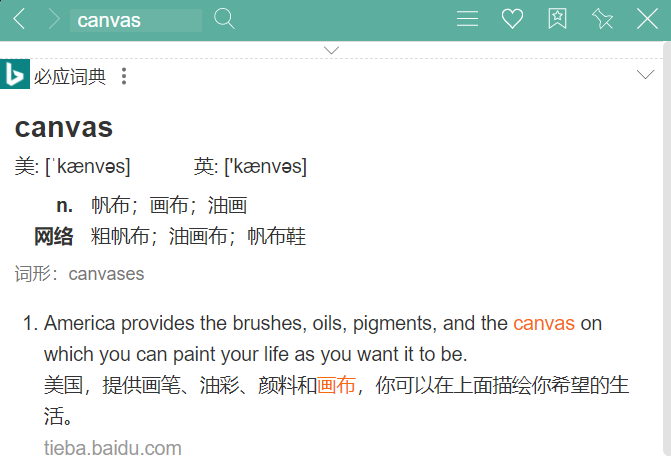Open the hamburger menu icon
This screenshot has height=468, width=671.
coord(467,19)
